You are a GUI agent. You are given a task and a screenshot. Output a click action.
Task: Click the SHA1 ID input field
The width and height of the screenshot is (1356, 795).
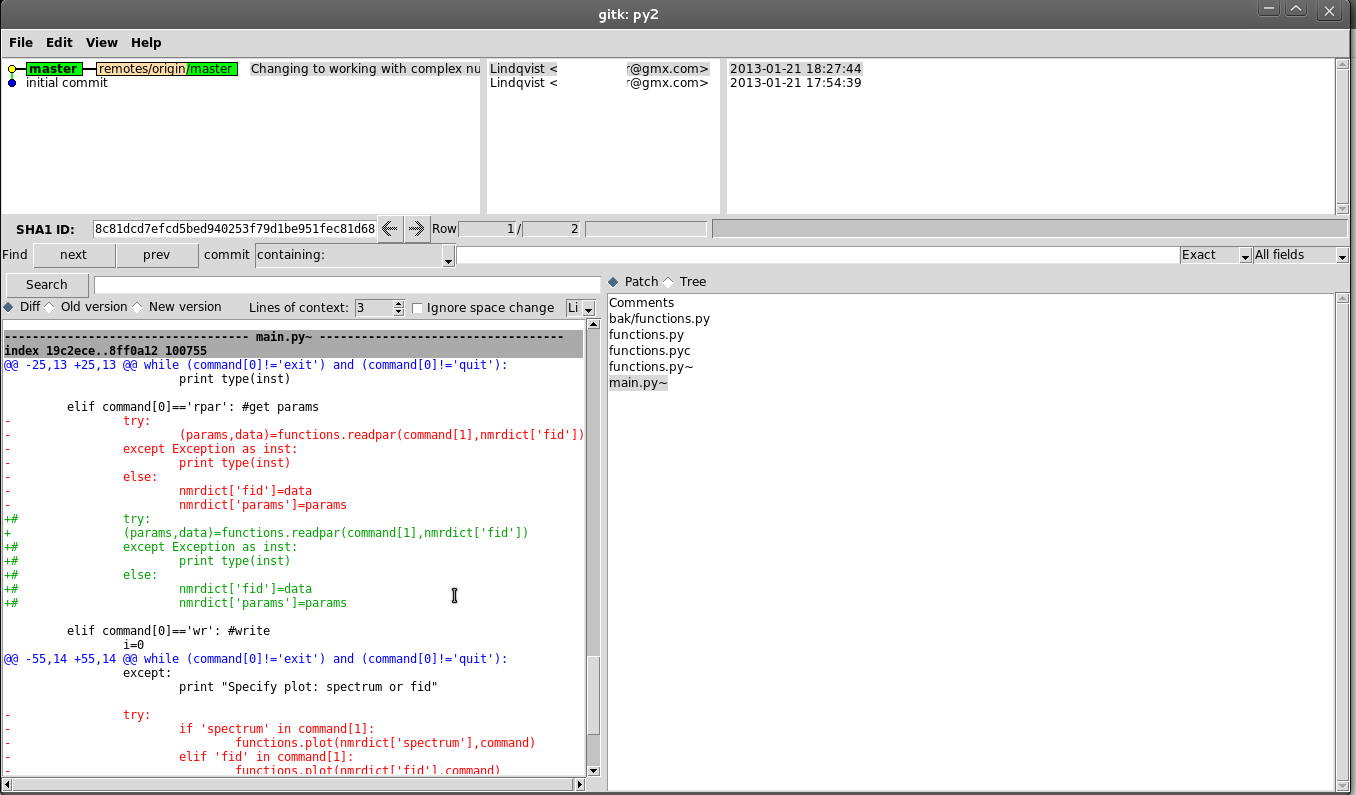[x=235, y=229]
